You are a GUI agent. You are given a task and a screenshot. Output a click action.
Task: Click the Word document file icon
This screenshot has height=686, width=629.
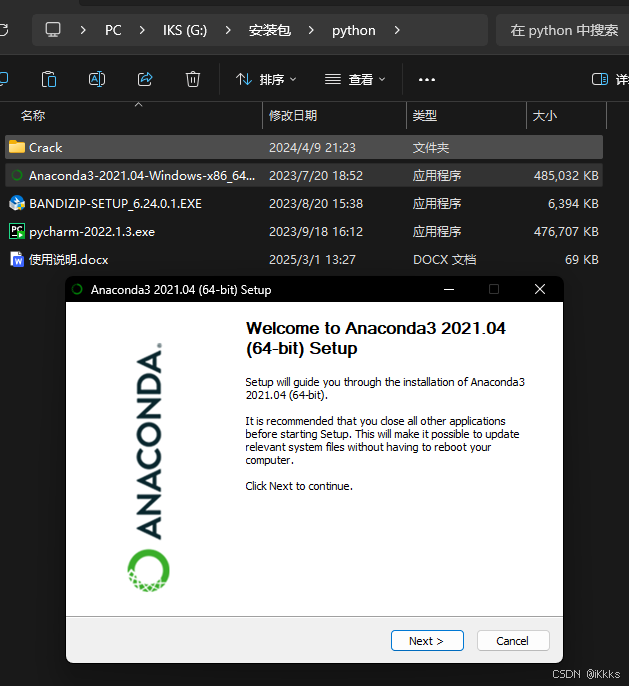(17, 259)
